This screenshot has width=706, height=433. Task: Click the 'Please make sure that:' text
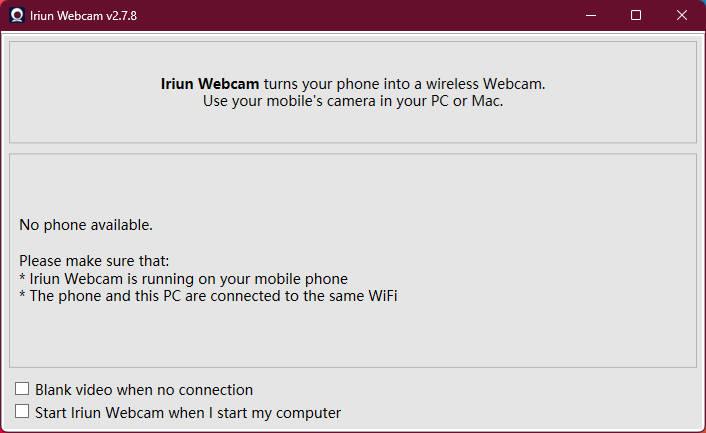tap(94, 261)
